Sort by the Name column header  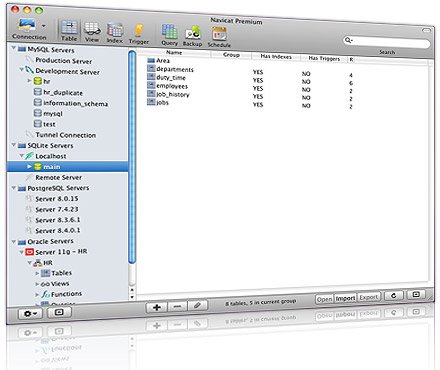point(174,53)
